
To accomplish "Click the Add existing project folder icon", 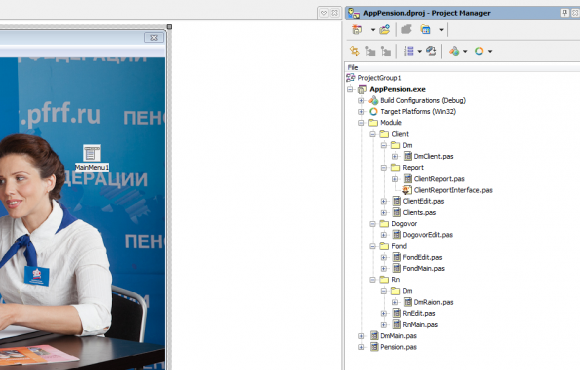I will (x=384, y=29).
